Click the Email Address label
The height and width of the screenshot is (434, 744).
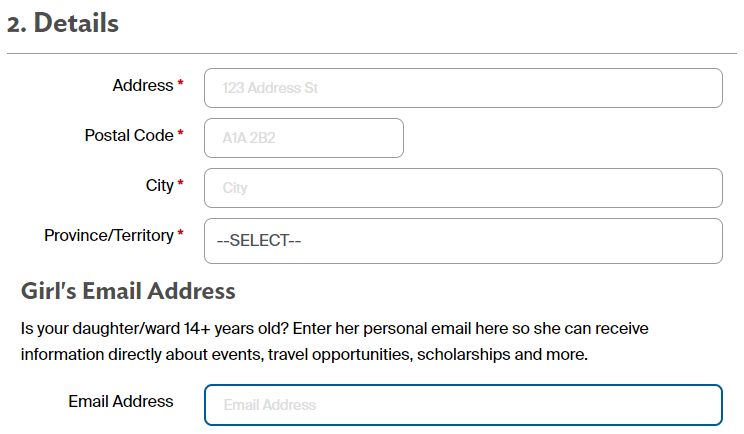tap(121, 402)
